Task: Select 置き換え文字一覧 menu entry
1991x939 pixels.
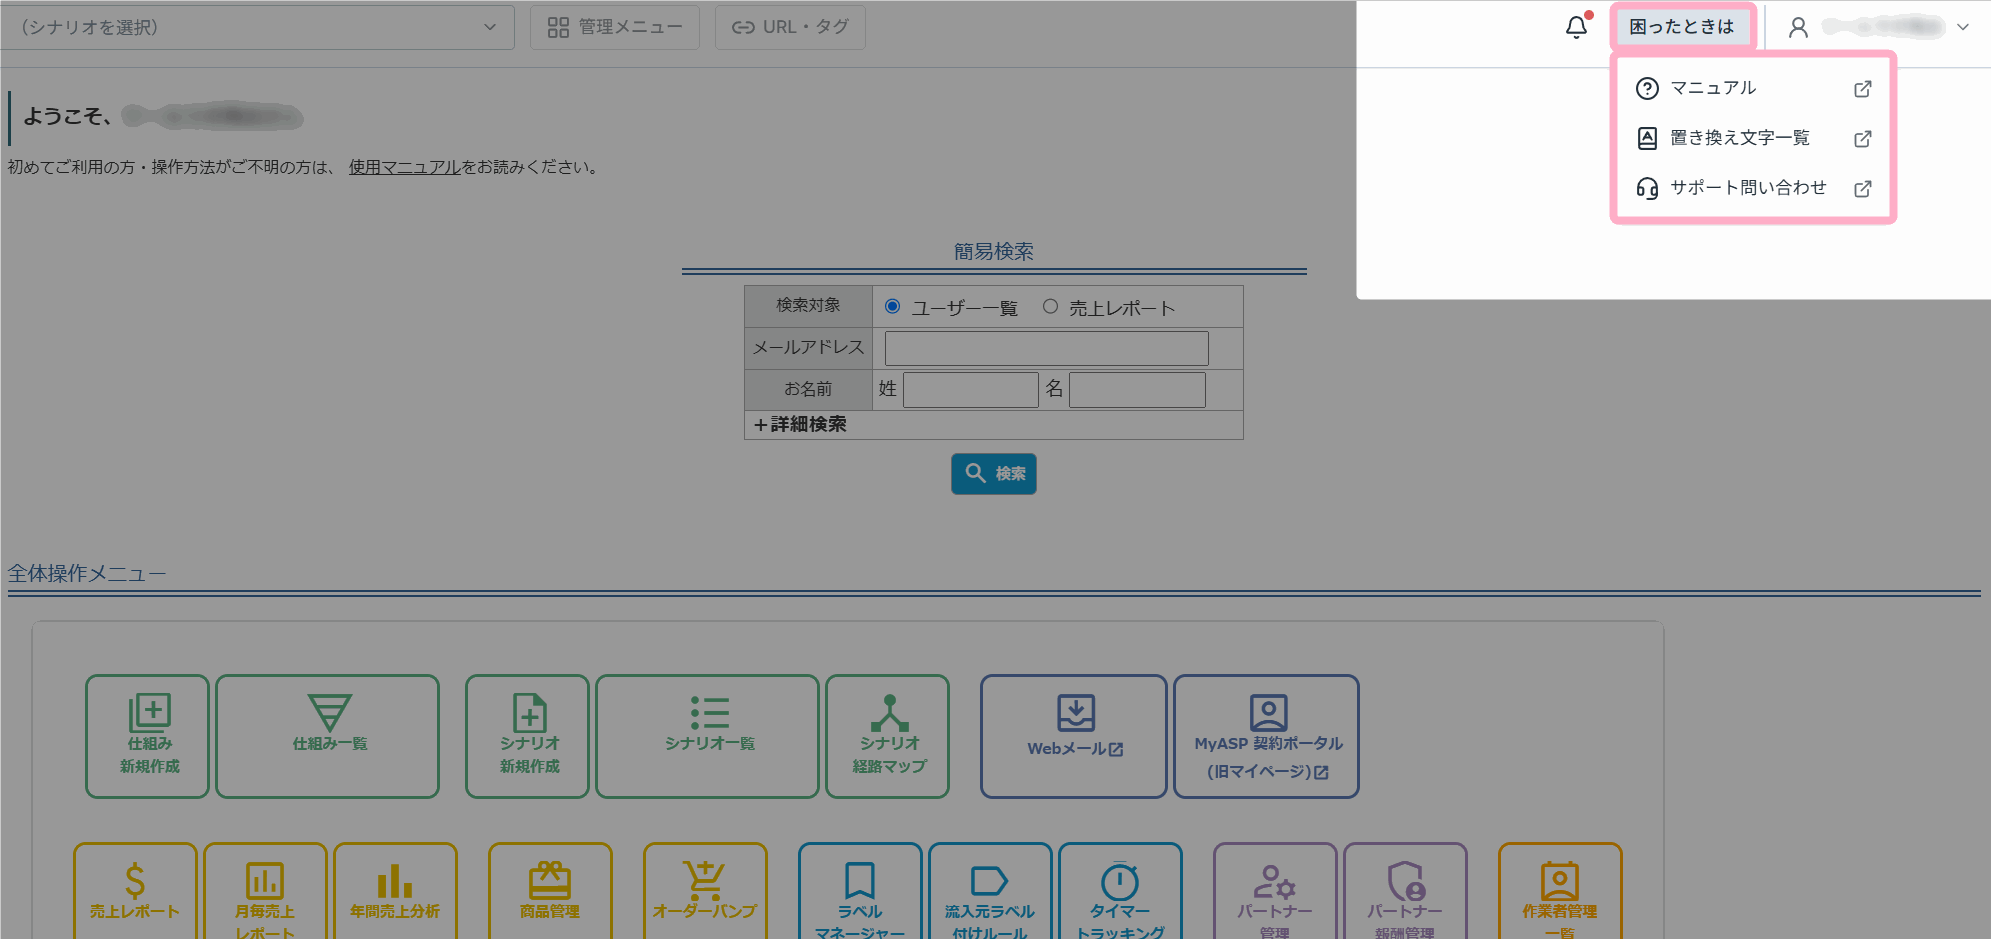Action: click(1753, 138)
